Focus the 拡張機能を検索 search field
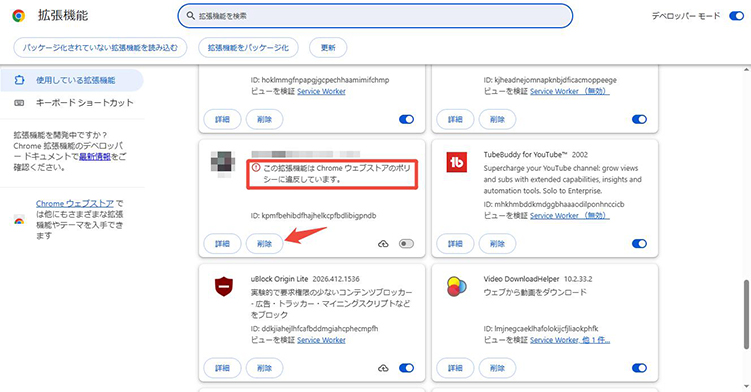 [375, 16]
